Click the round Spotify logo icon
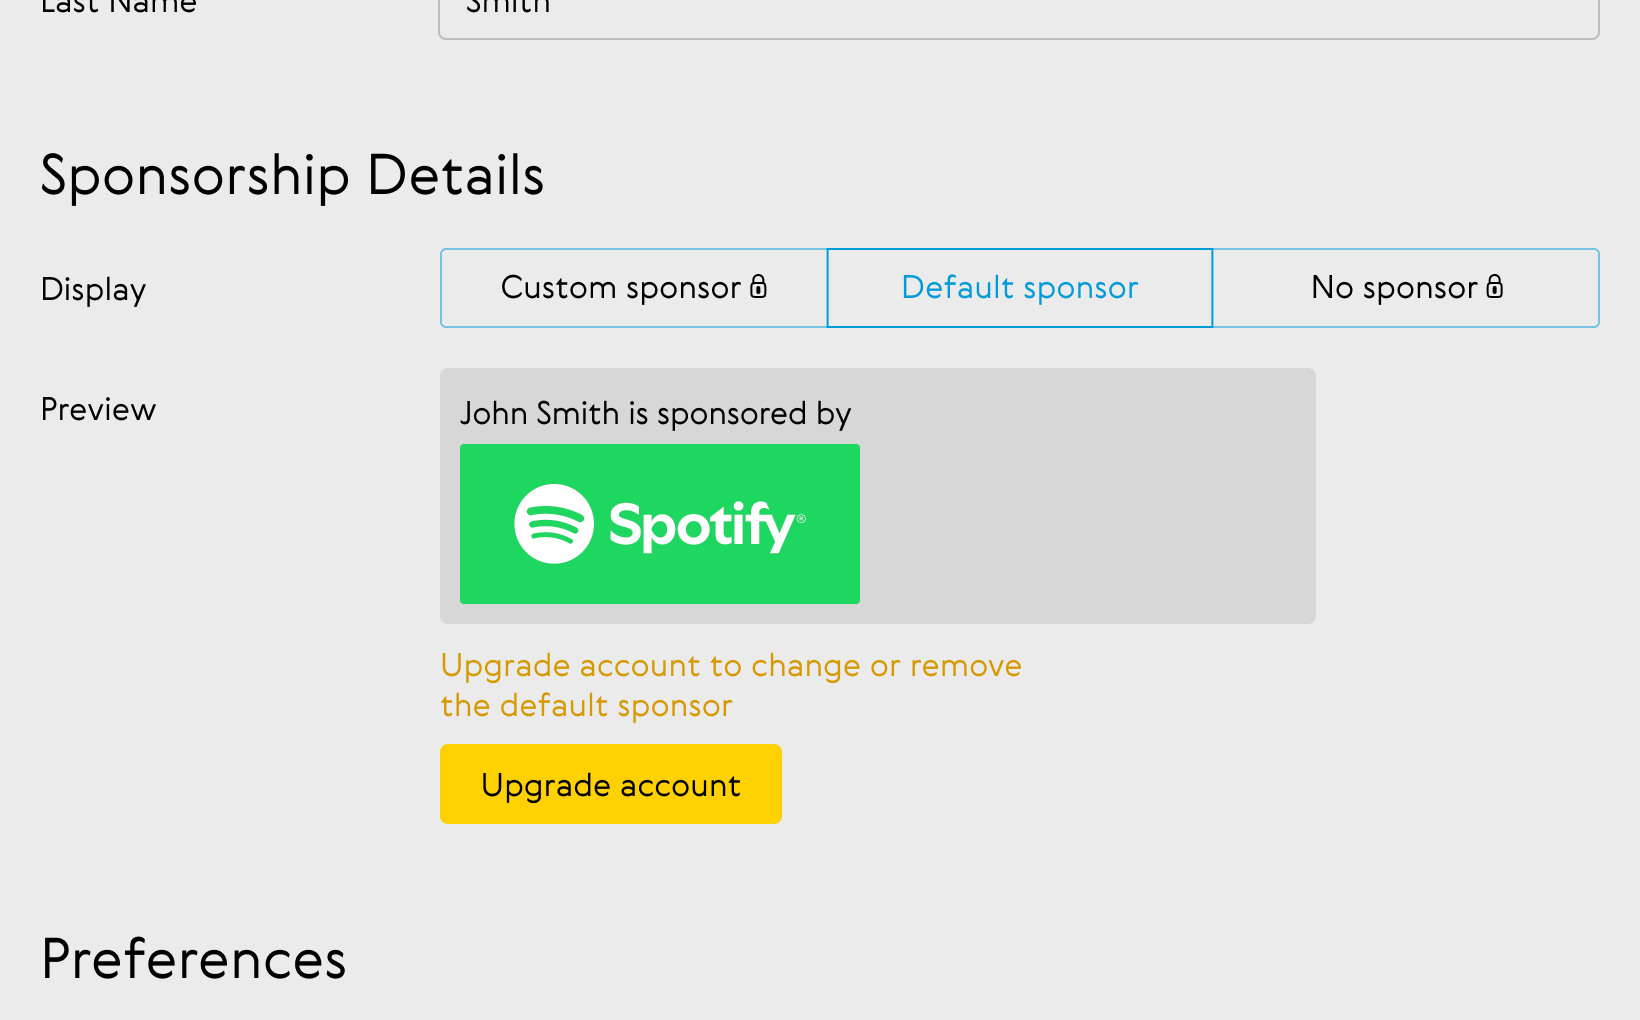The image size is (1640, 1020). point(554,524)
